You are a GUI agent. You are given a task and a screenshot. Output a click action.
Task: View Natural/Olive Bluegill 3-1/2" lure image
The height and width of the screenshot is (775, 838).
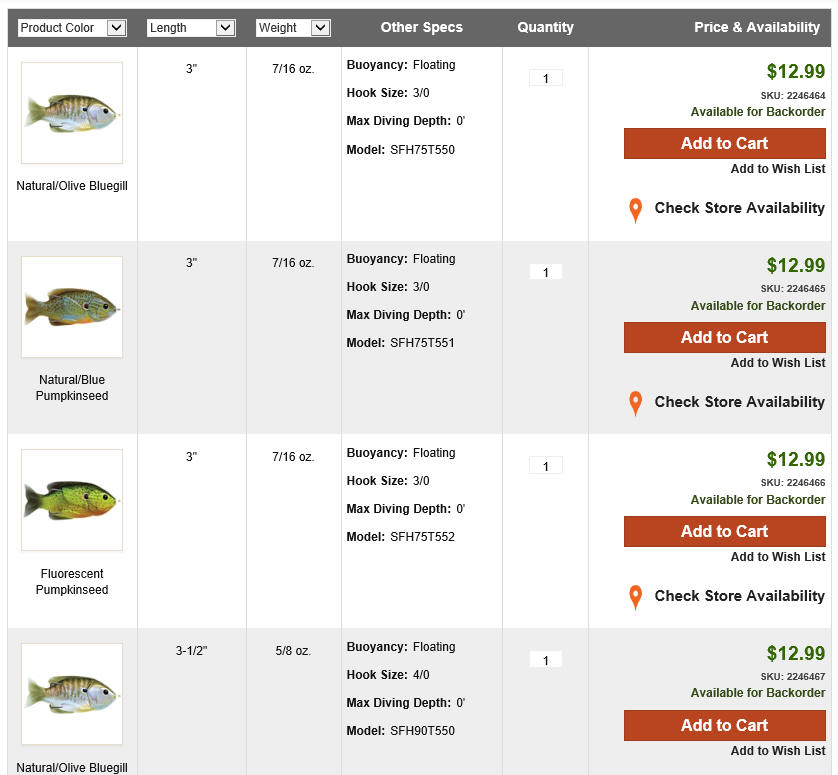pos(72,694)
